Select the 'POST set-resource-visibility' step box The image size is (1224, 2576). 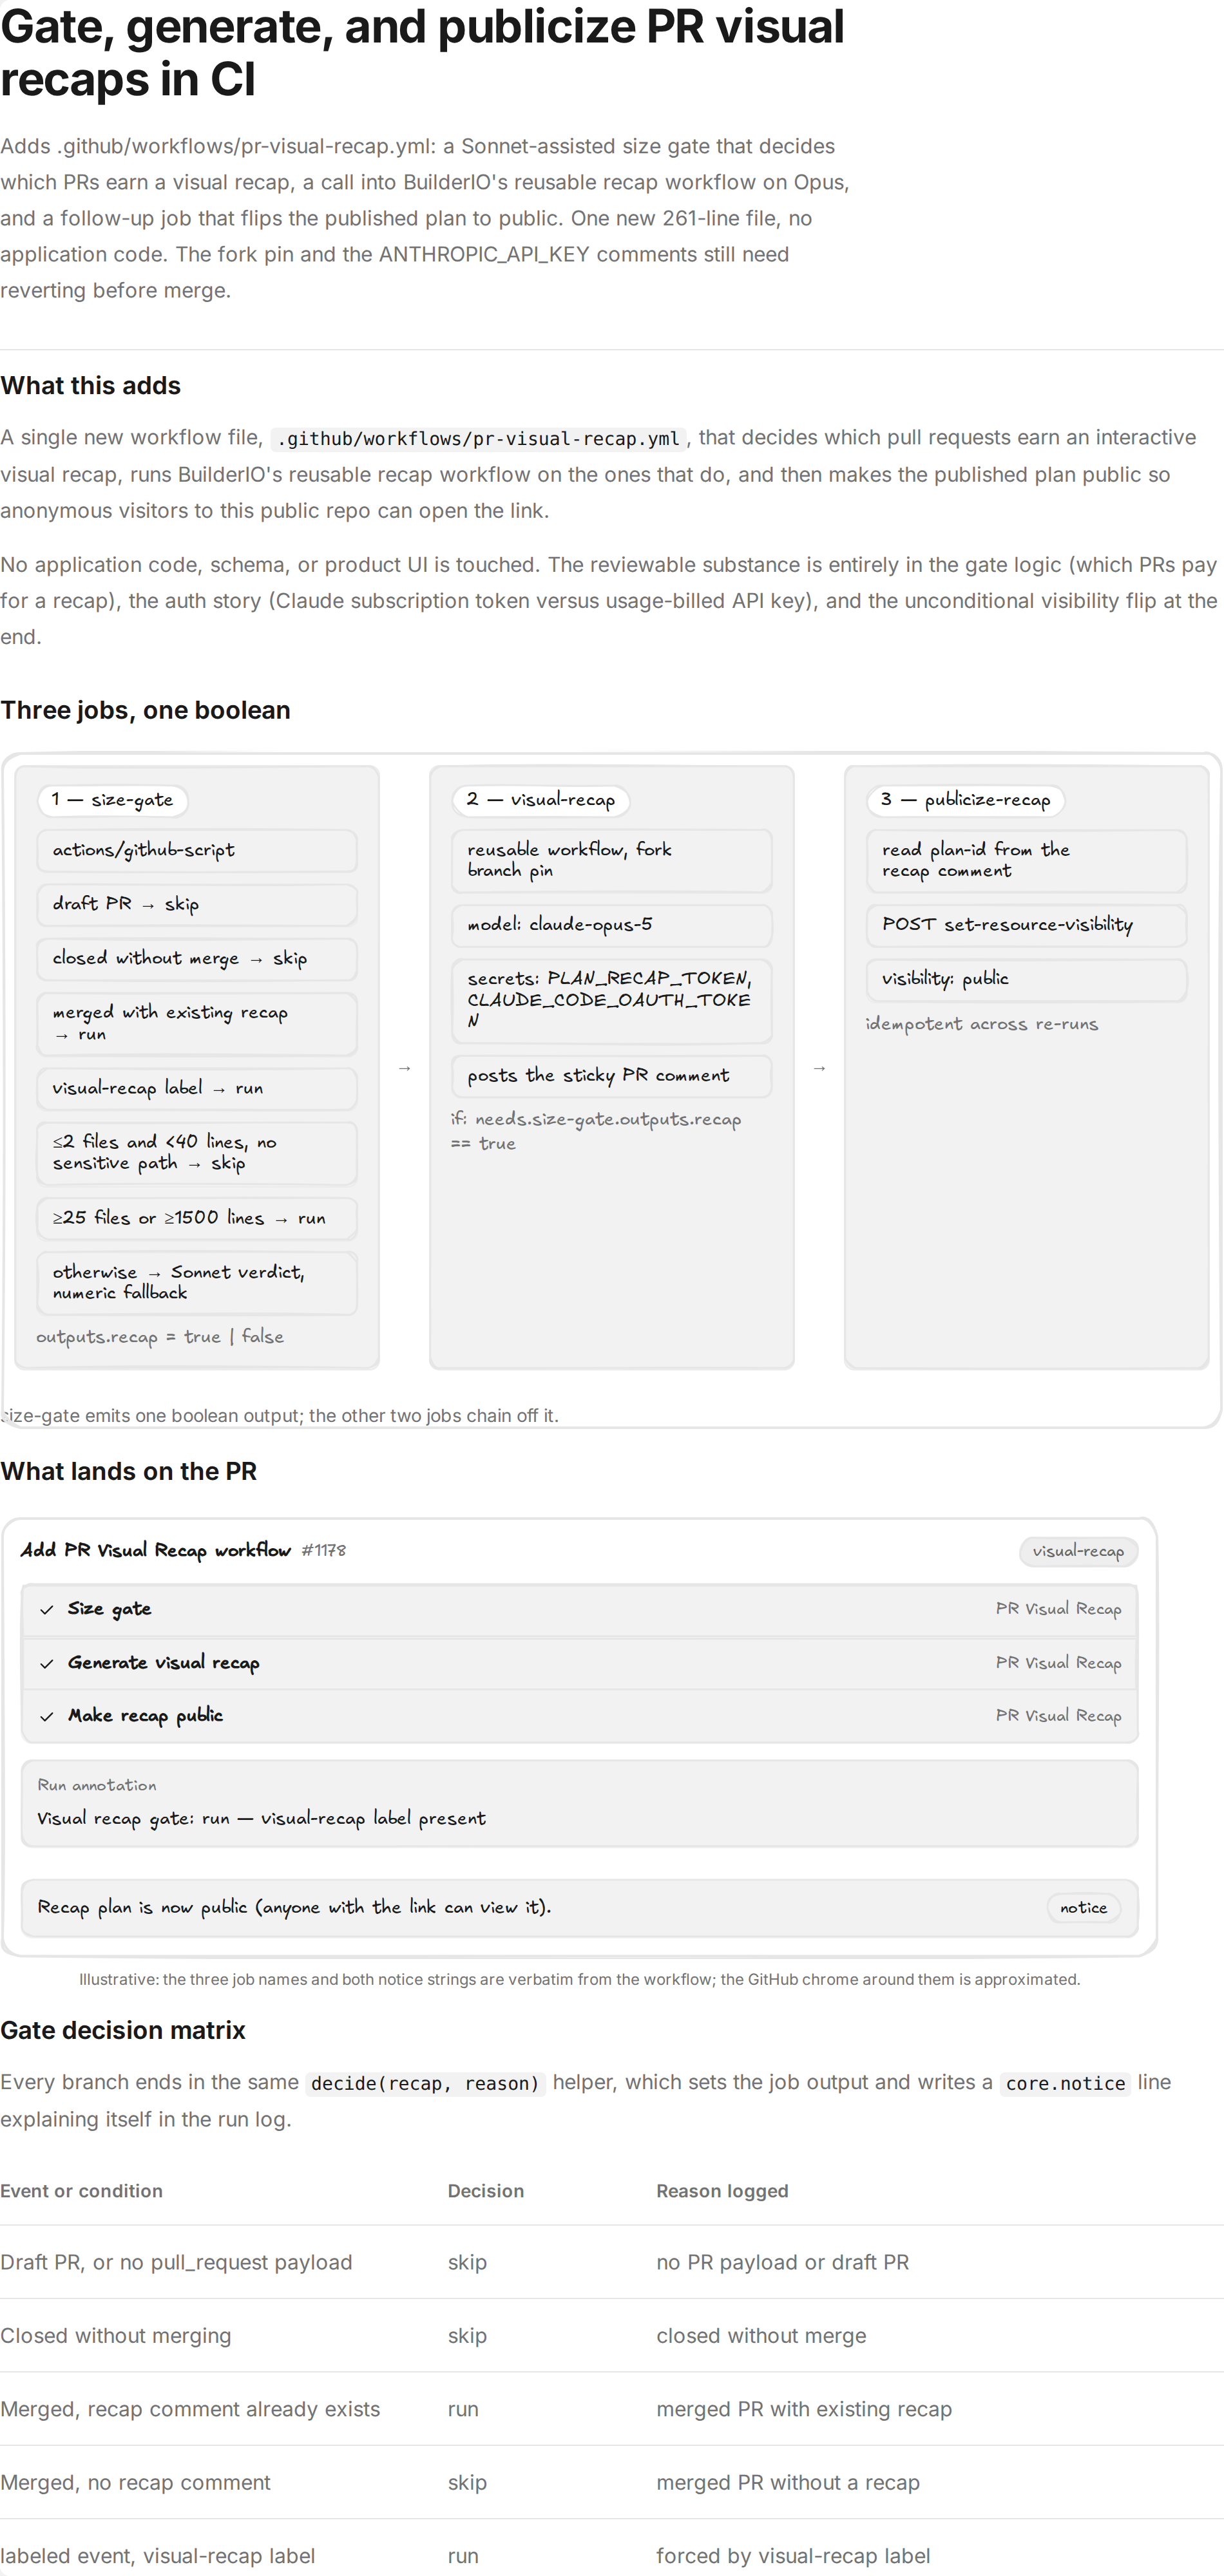pos(1026,925)
